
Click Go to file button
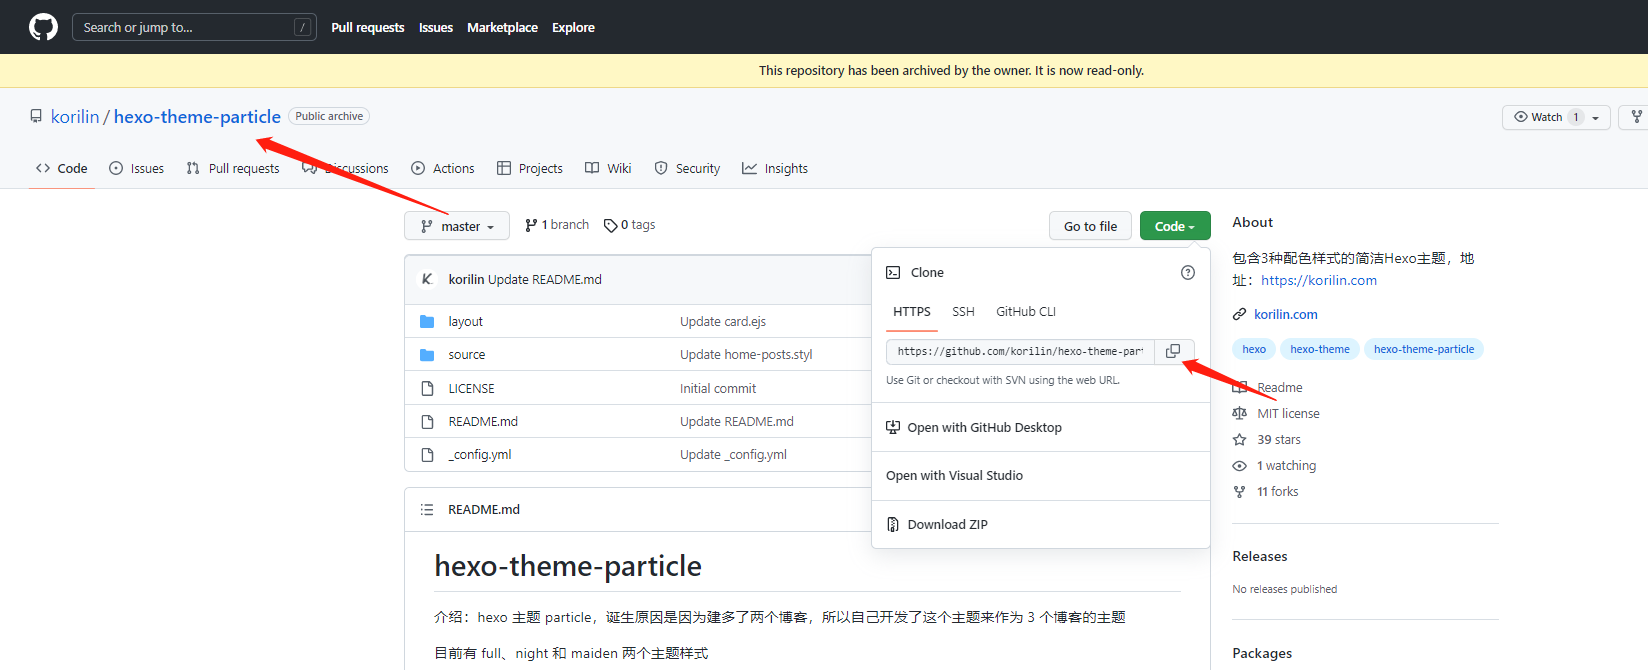[x=1090, y=226]
